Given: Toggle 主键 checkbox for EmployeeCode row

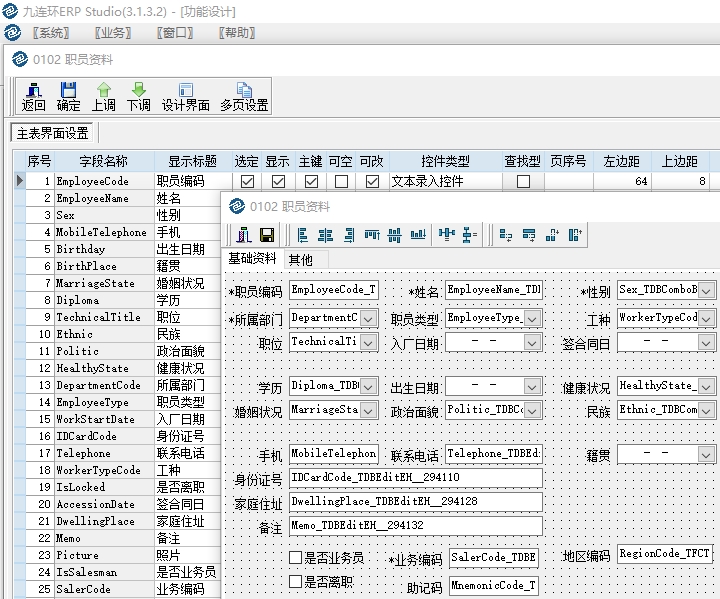Looking at the screenshot, I should (x=311, y=181).
